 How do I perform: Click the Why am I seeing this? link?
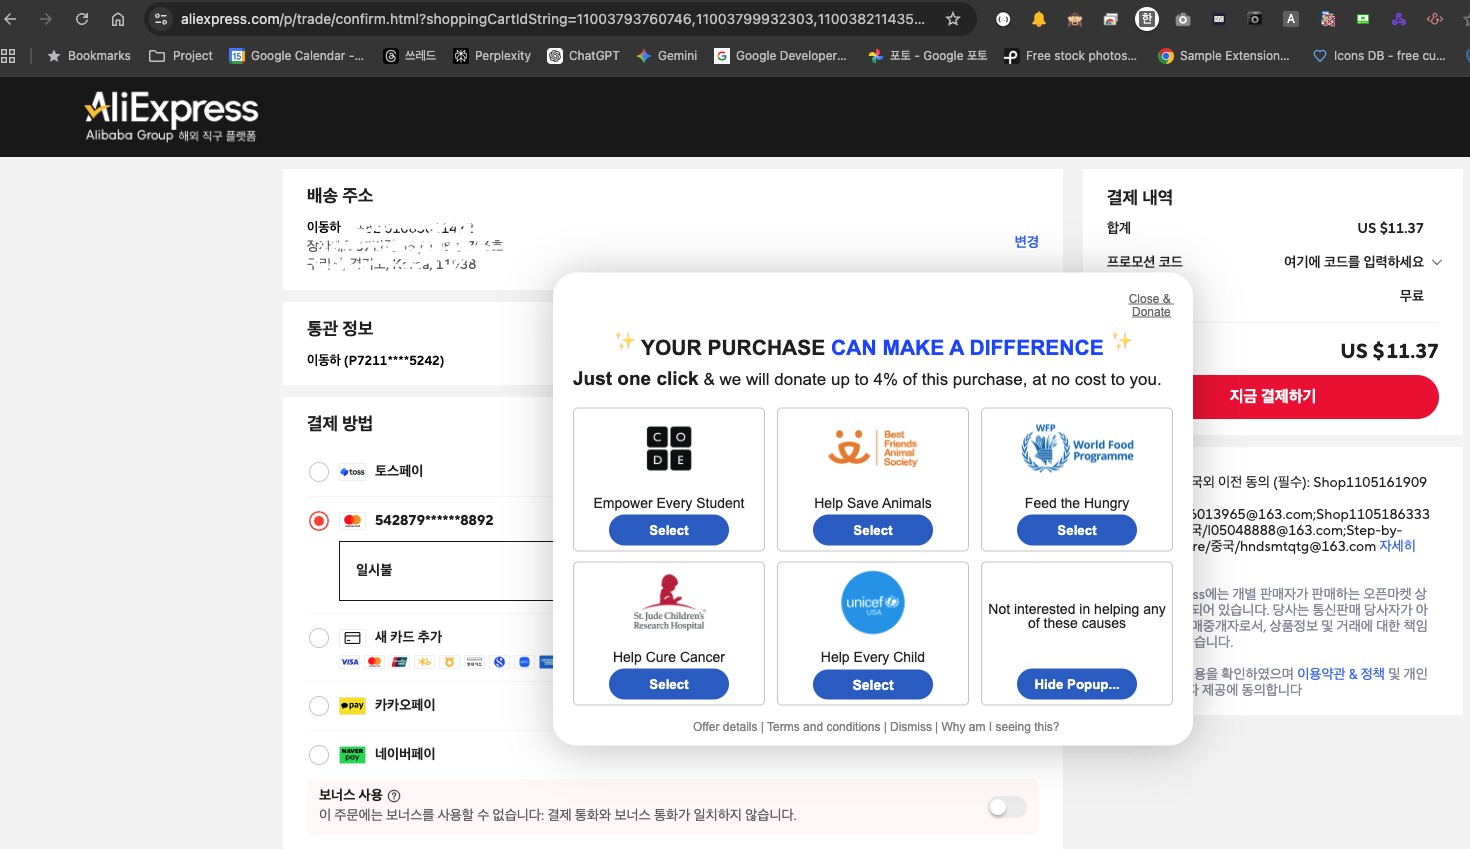(1000, 727)
